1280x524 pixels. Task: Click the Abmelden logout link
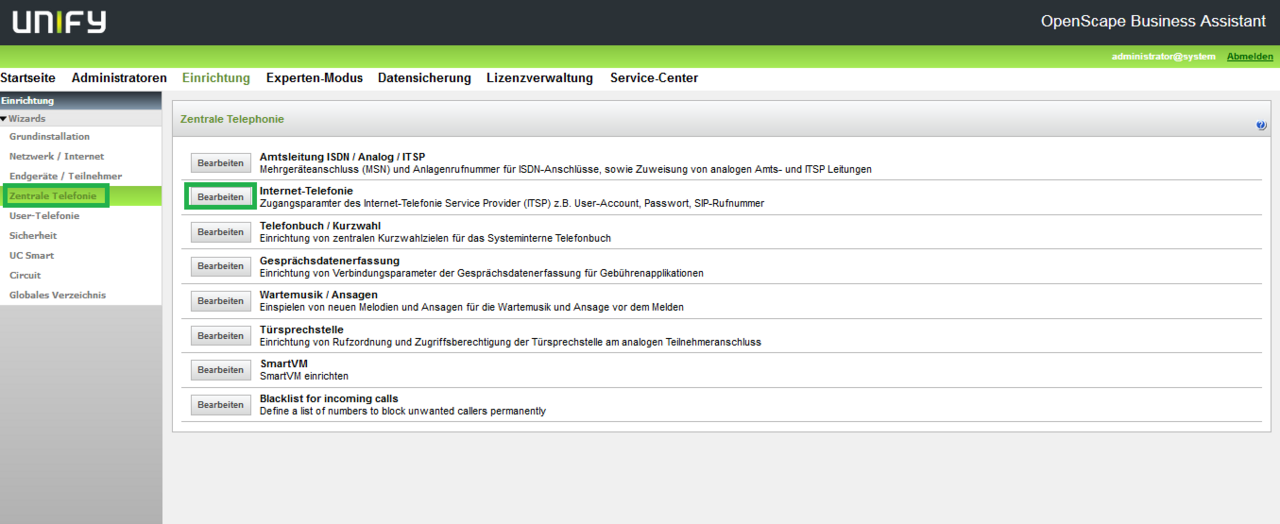[x=1250, y=57]
